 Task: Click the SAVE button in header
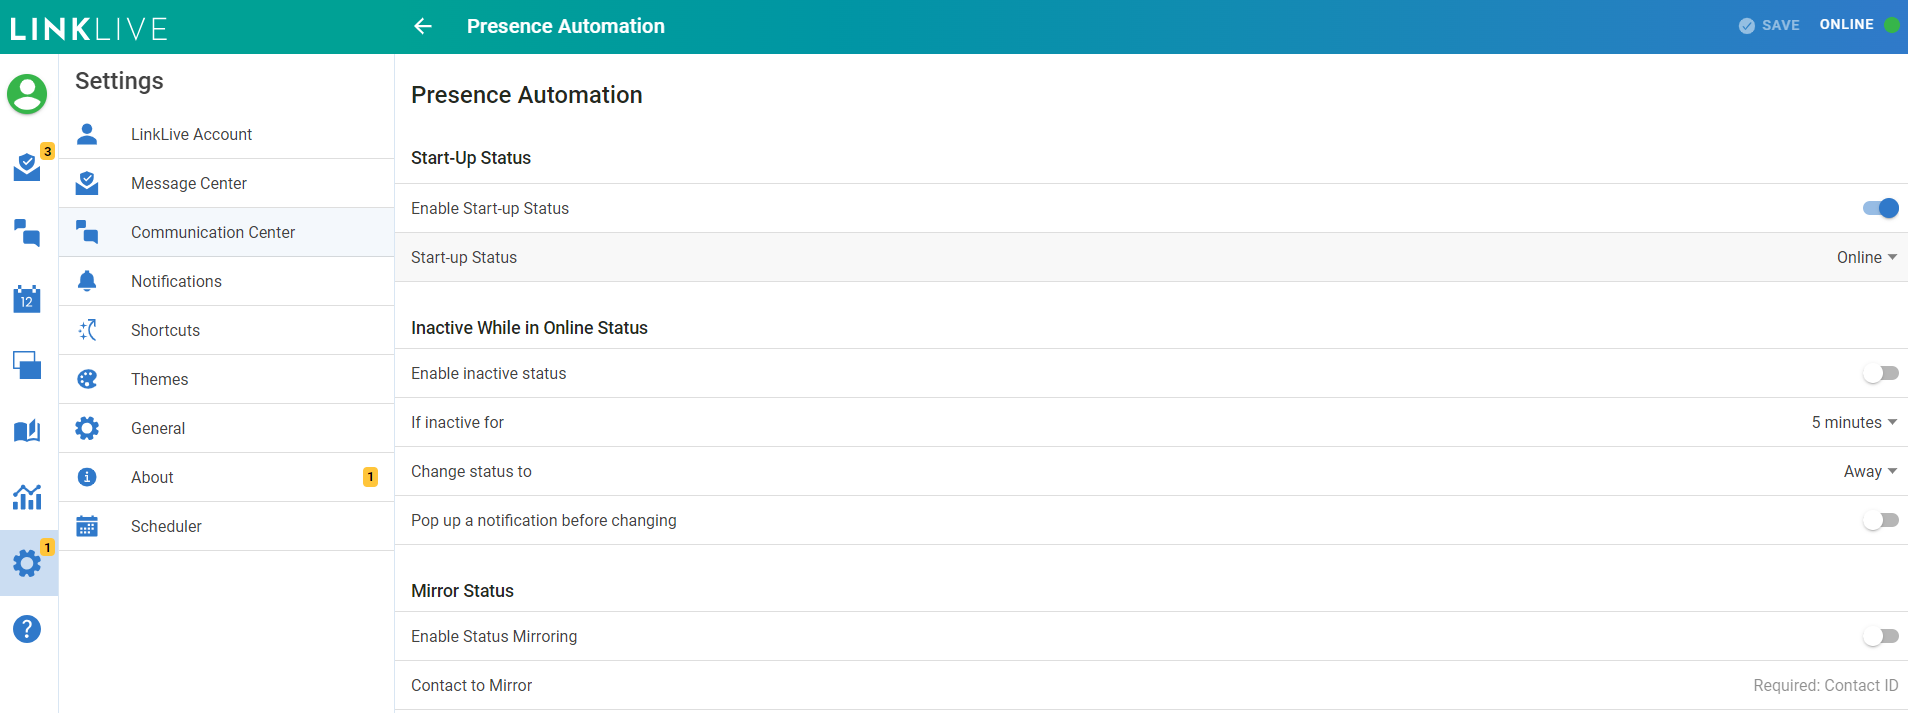pos(1769,25)
